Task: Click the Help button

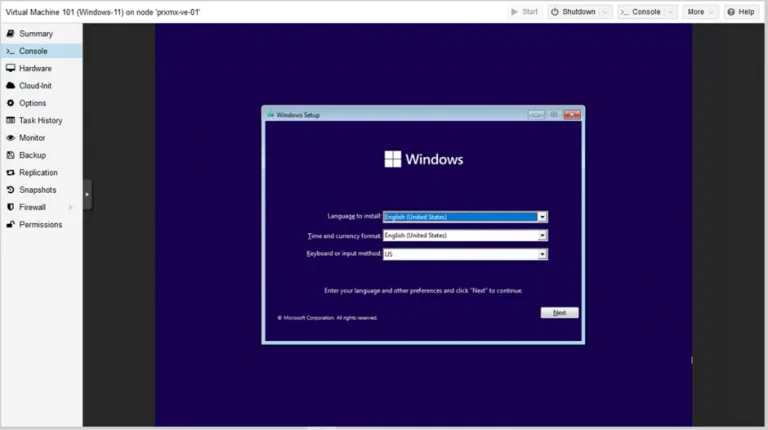Action: (741, 12)
